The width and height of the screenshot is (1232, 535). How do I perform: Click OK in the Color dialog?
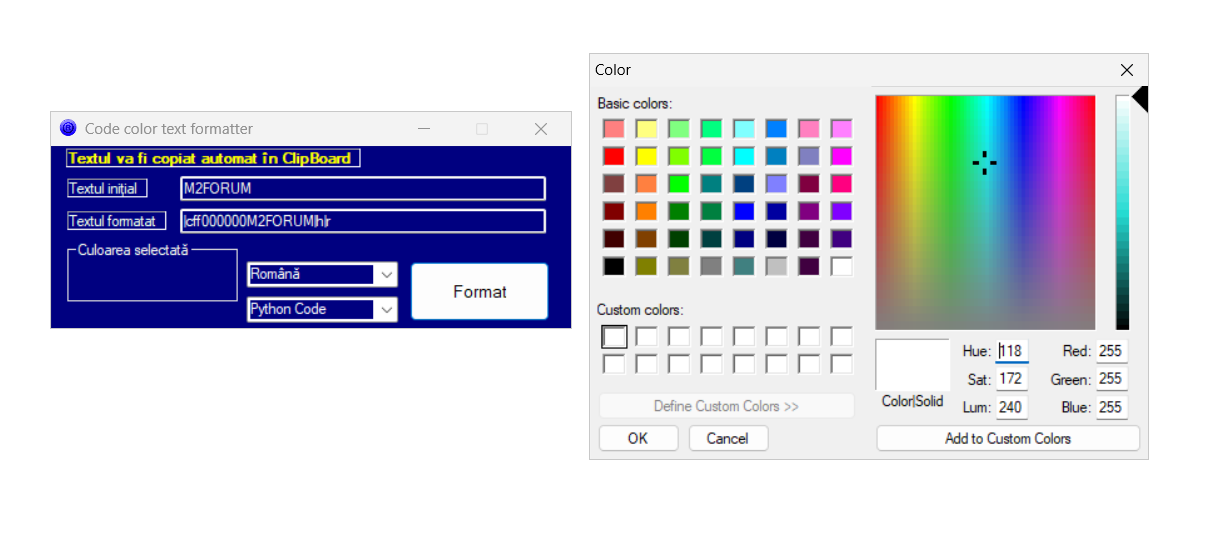638,438
